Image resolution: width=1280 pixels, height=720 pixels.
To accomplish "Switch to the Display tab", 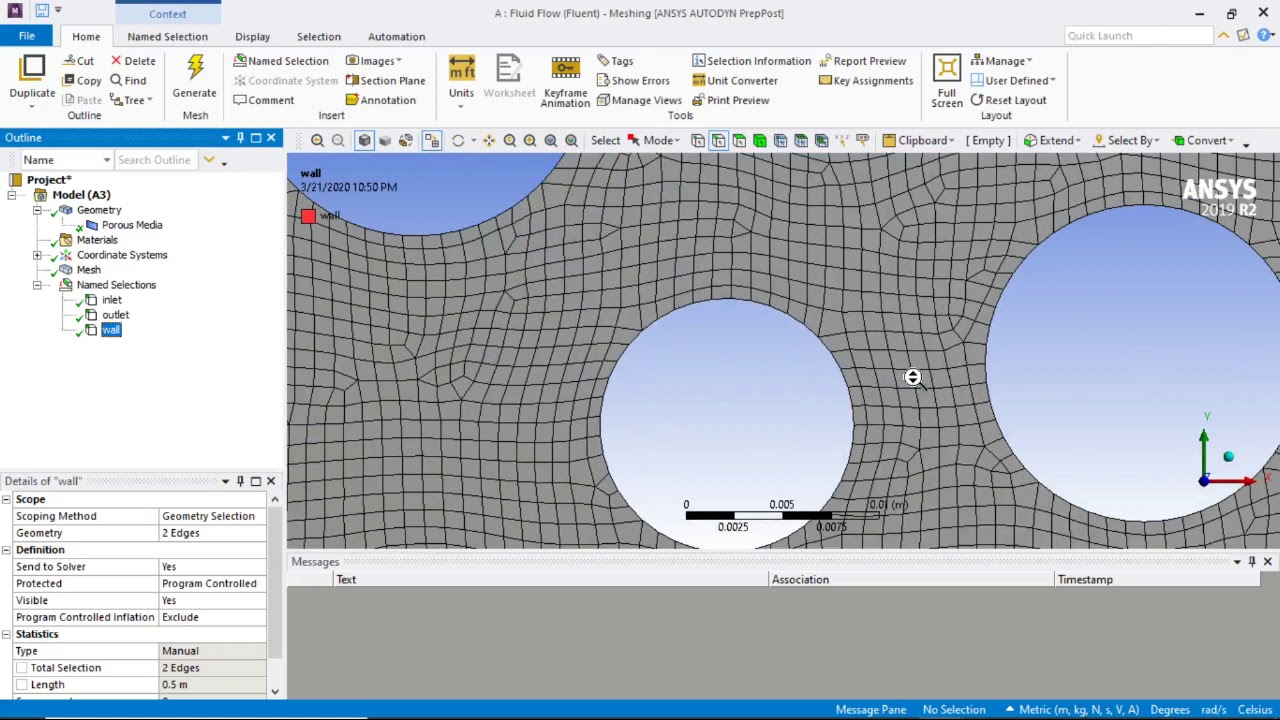I will point(252,37).
